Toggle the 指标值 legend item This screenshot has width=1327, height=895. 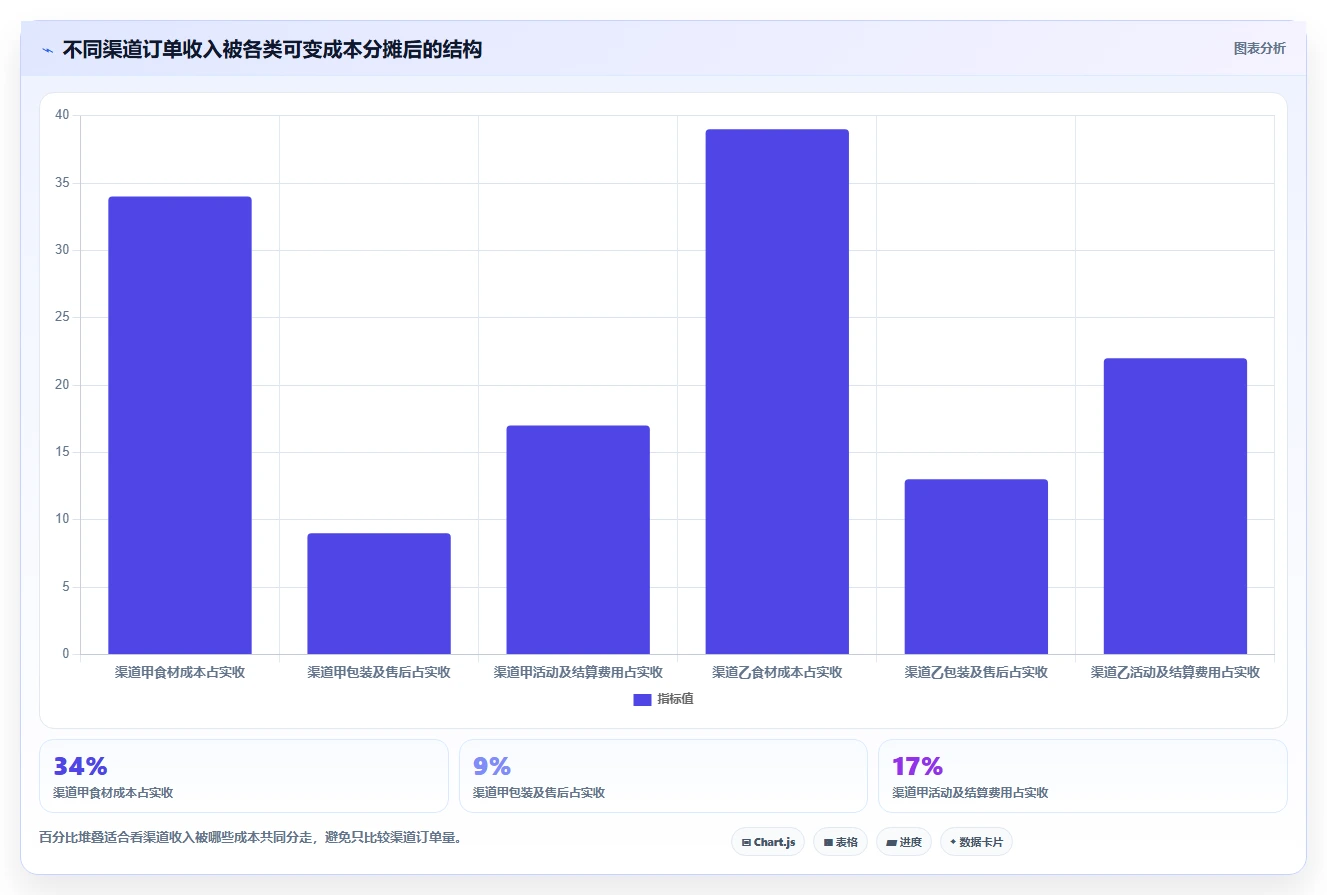tap(664, 699)
